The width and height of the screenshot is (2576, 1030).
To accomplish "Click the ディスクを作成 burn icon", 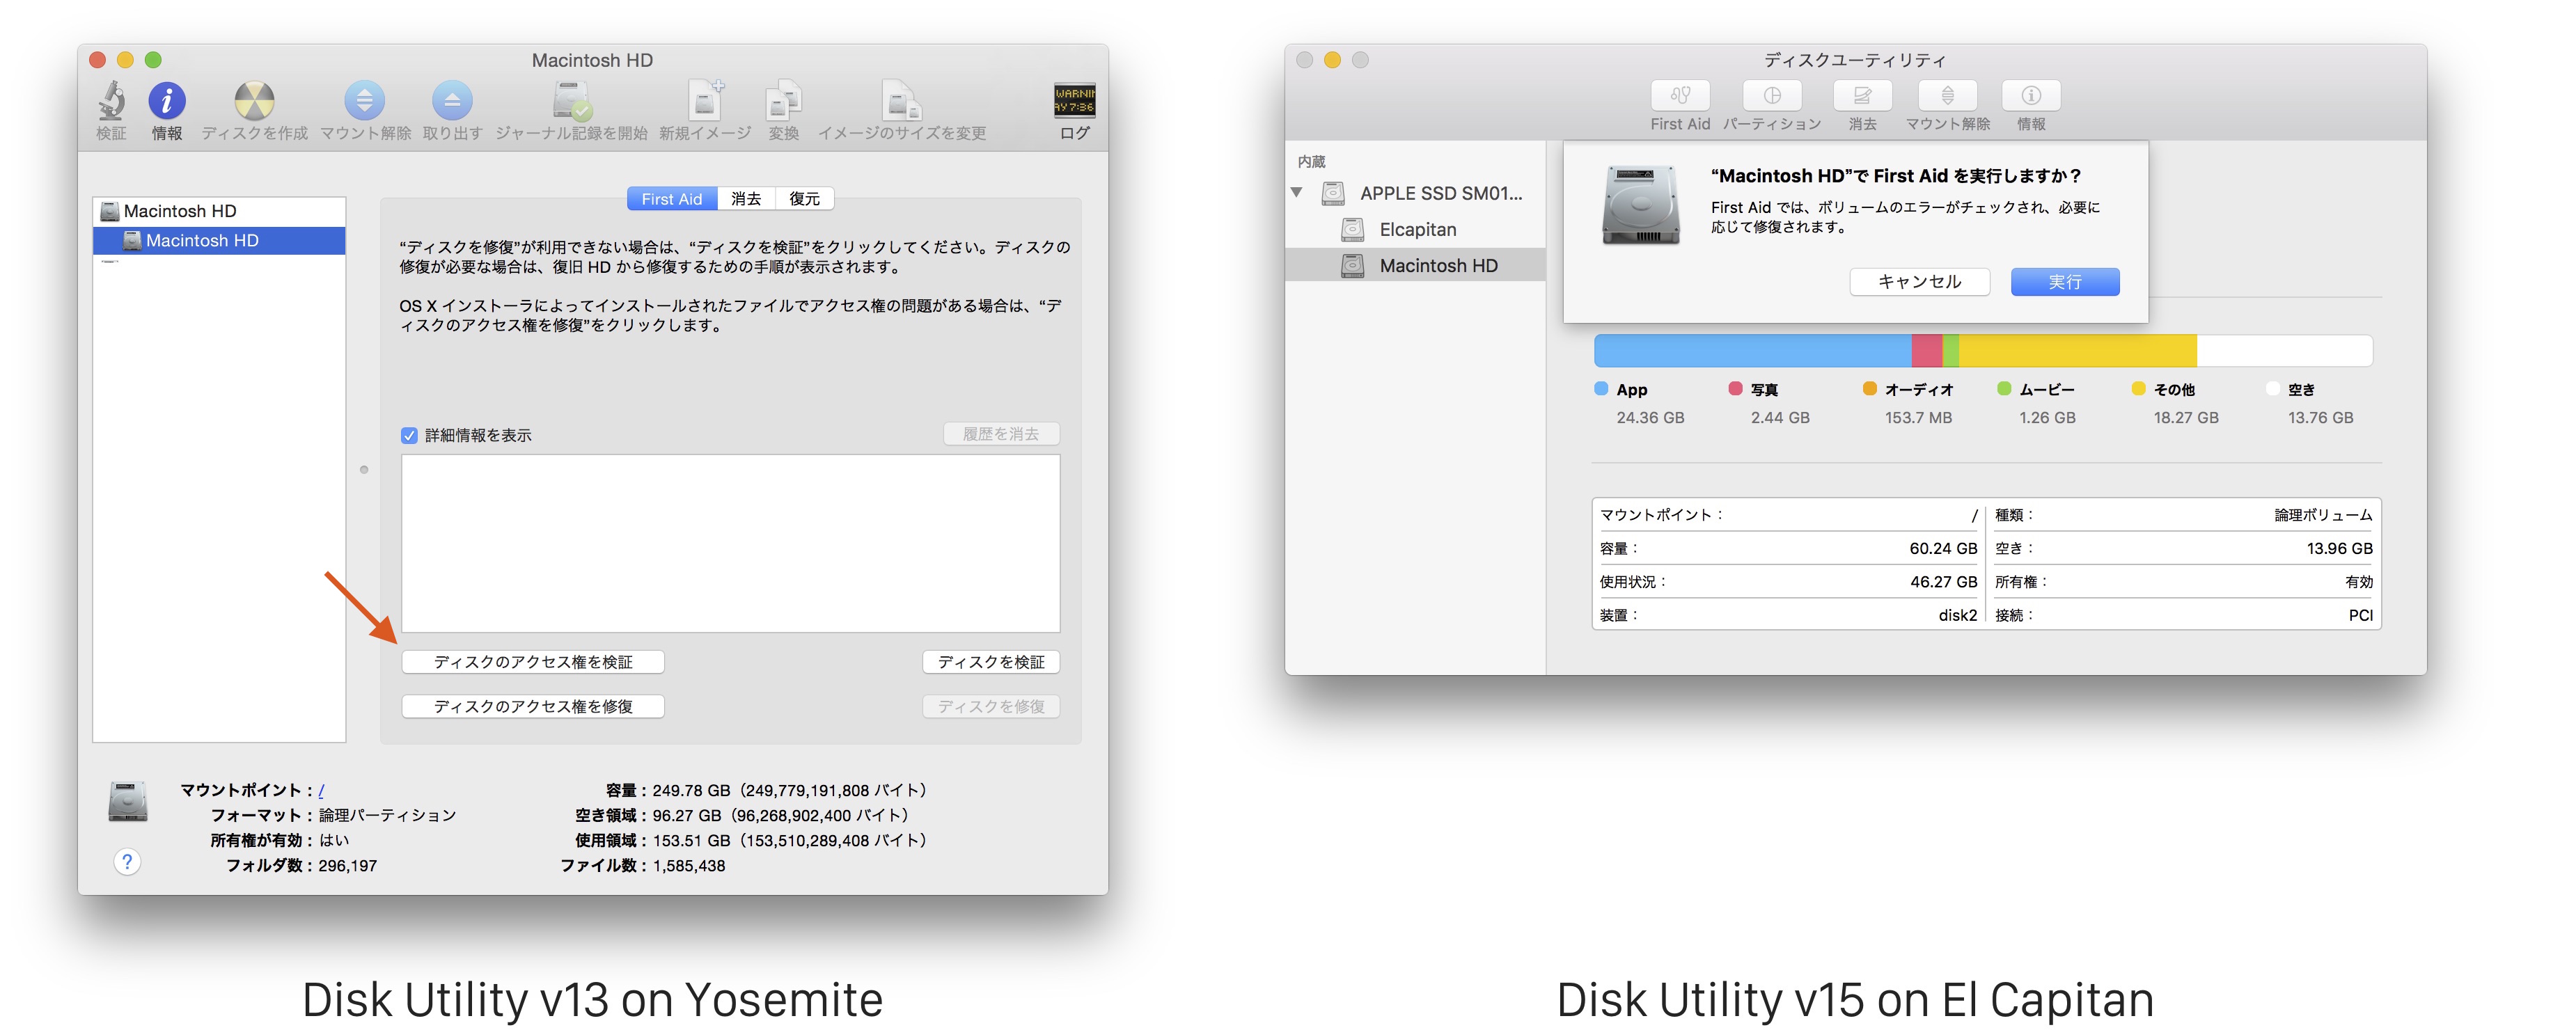I will coord(254,101).
